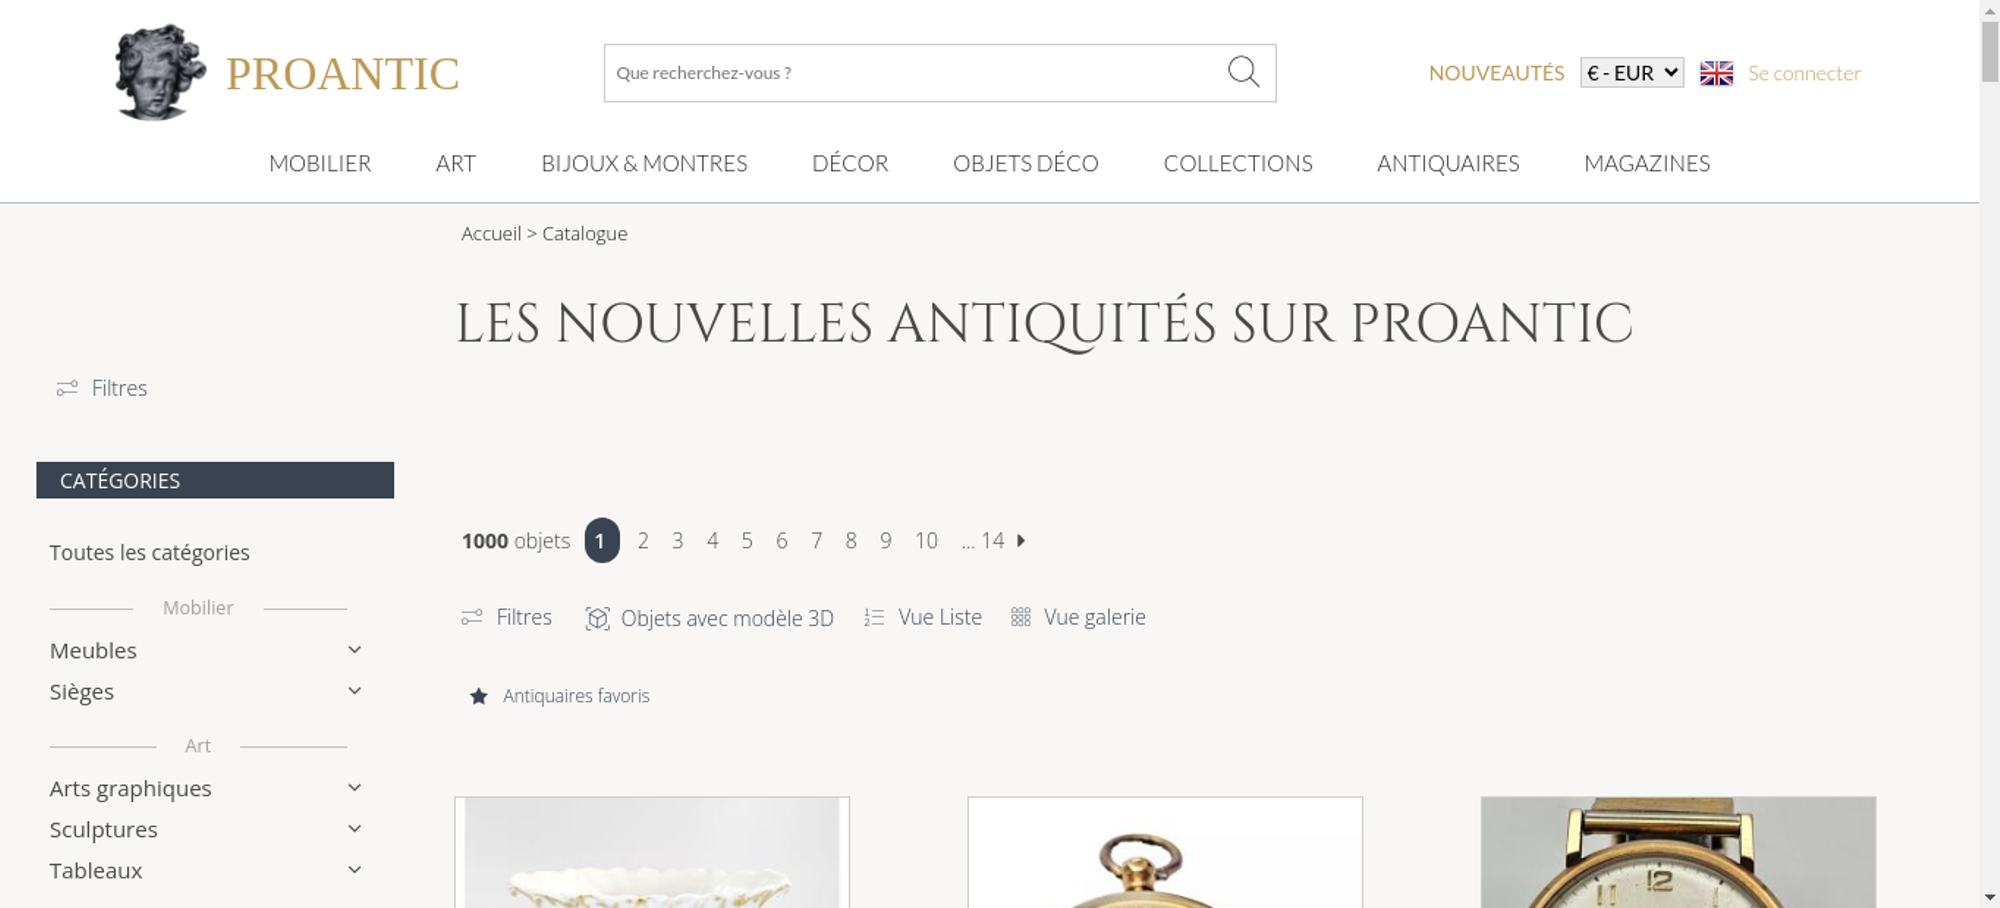Click the search magnifier icon

(1243, 72)
